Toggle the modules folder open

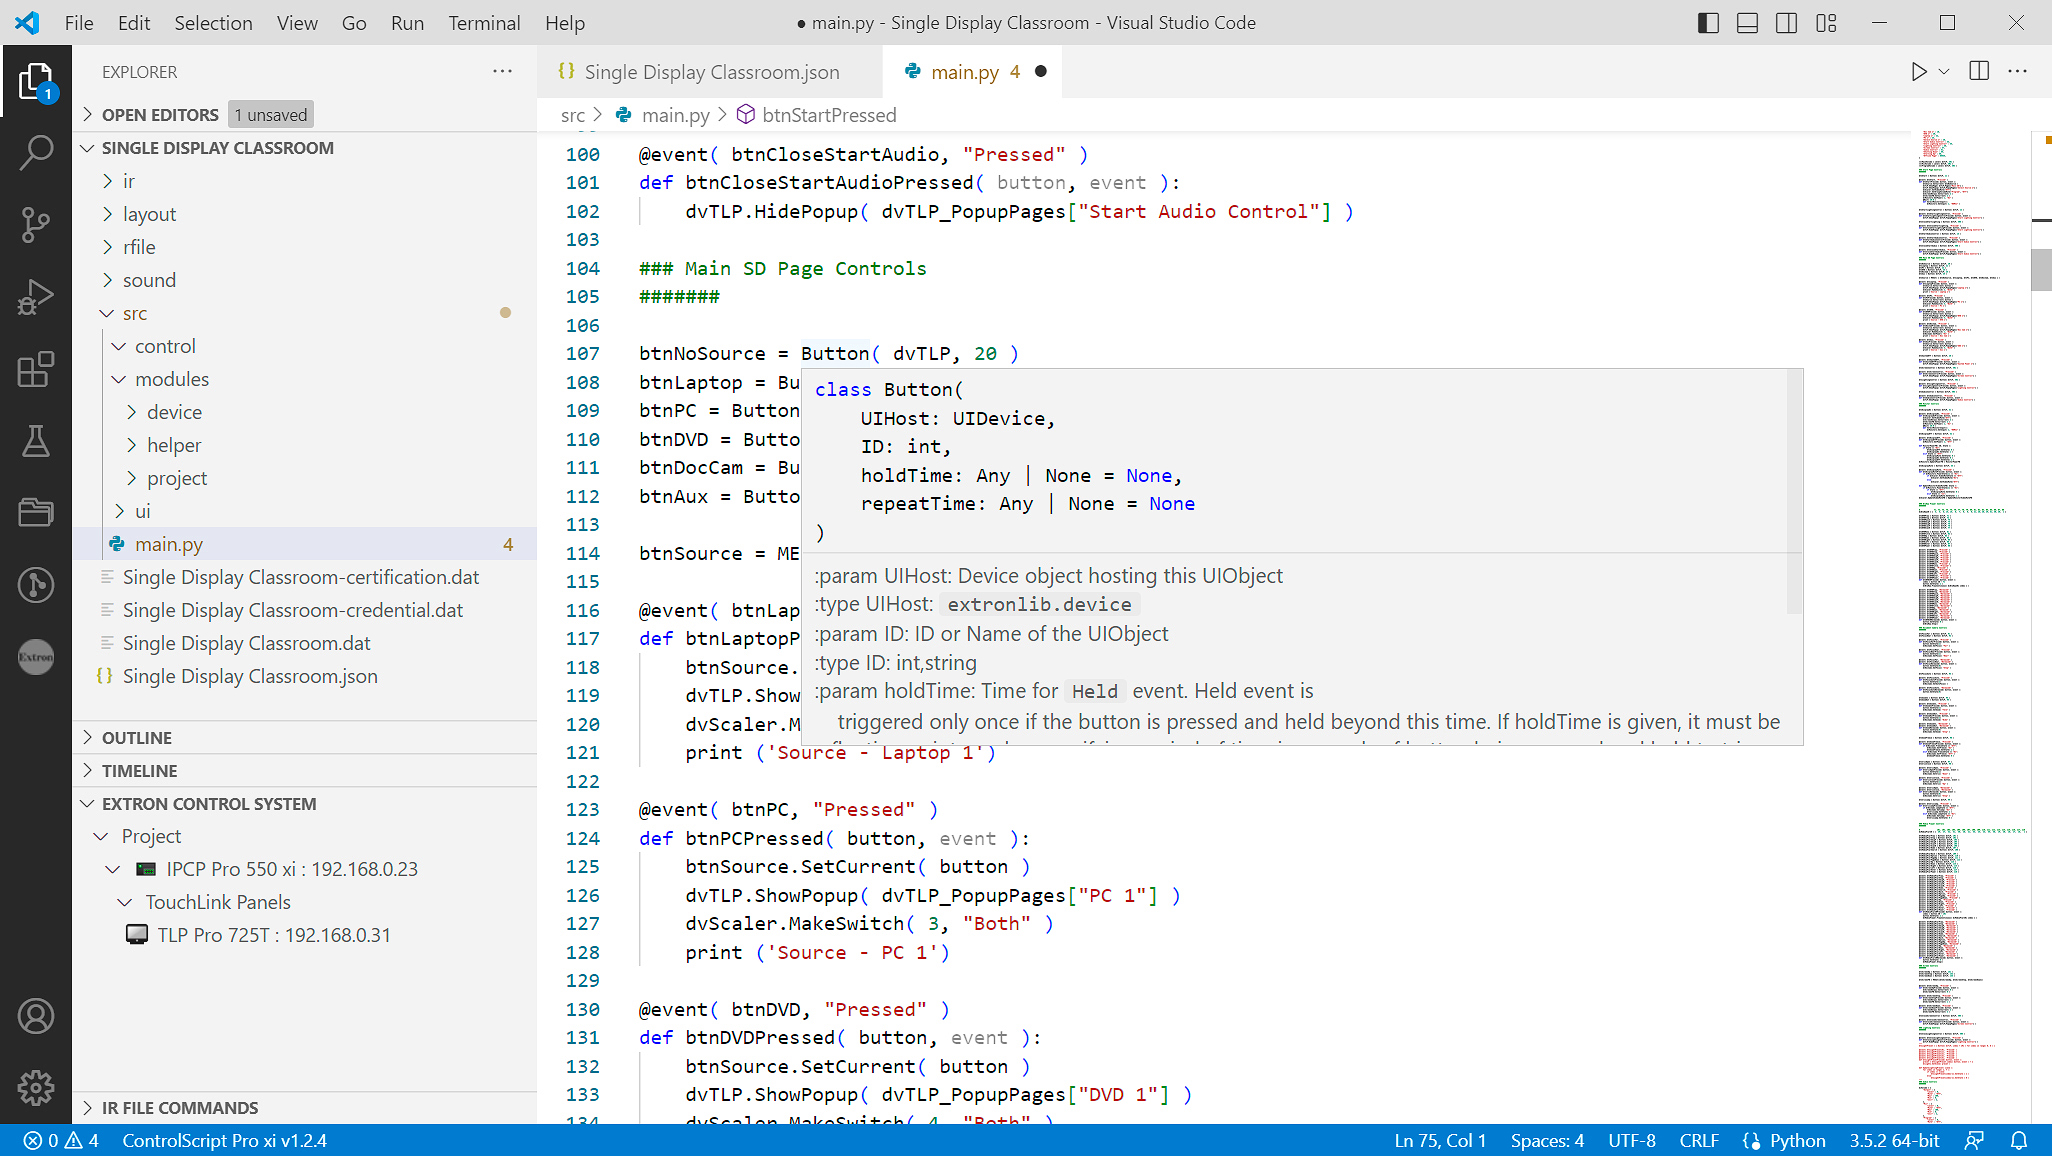(118, 378)
